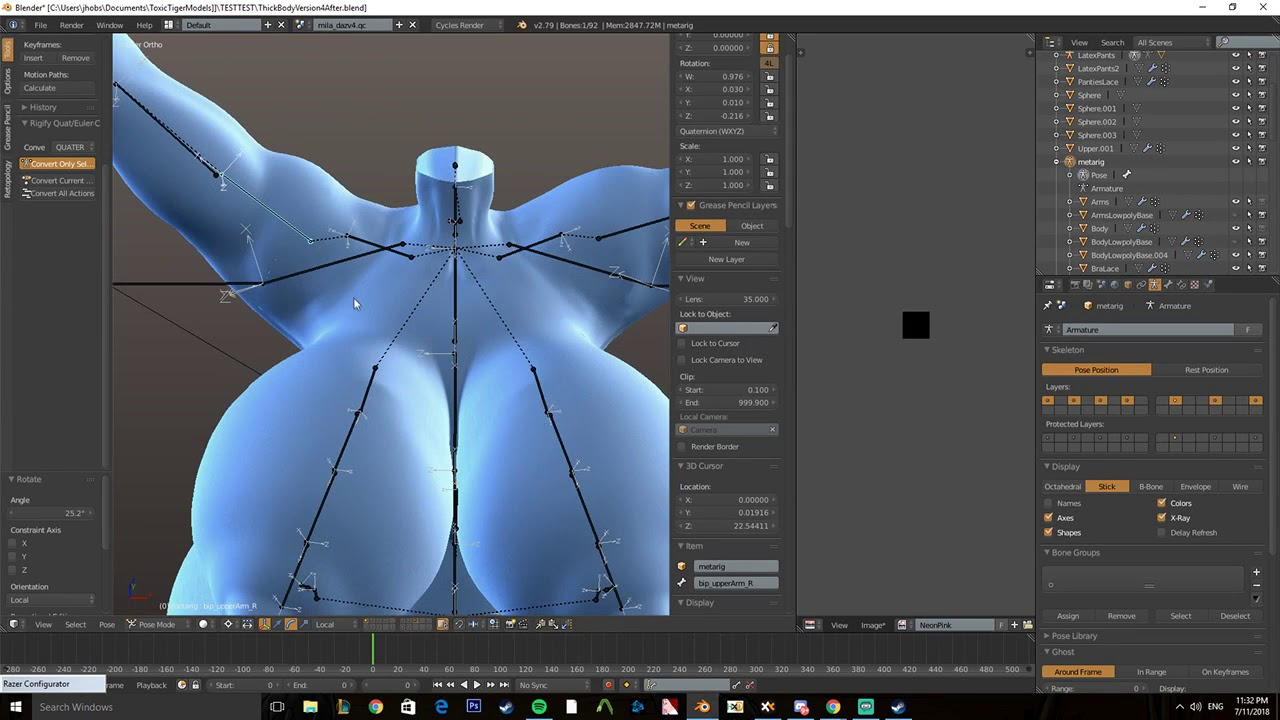The image size is (1280, 720).
Task: Click the eyedropper next to Lock to Object
Action: click(x=772, y=328)
